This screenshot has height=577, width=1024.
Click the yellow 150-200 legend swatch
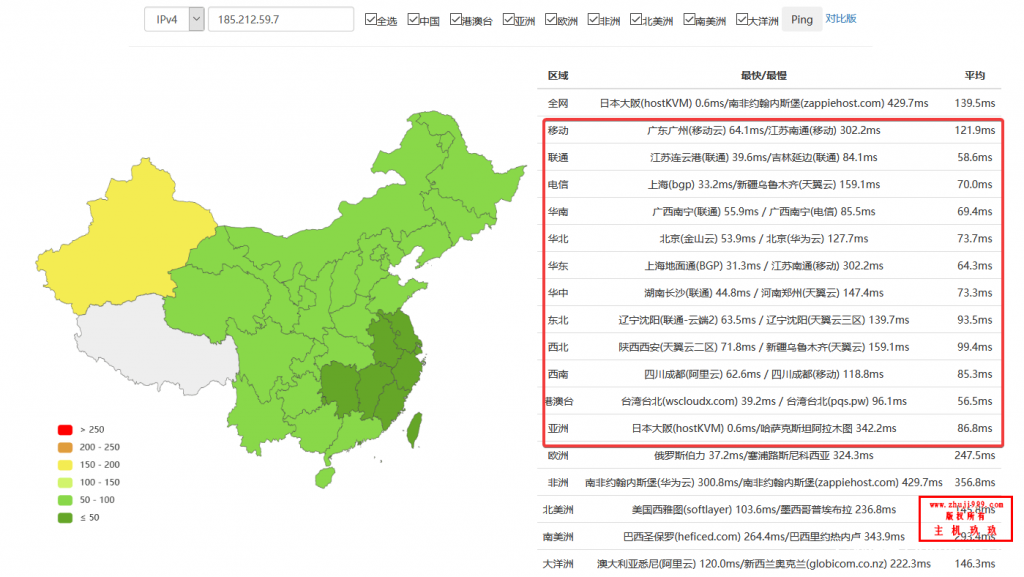tap(66, 465)
